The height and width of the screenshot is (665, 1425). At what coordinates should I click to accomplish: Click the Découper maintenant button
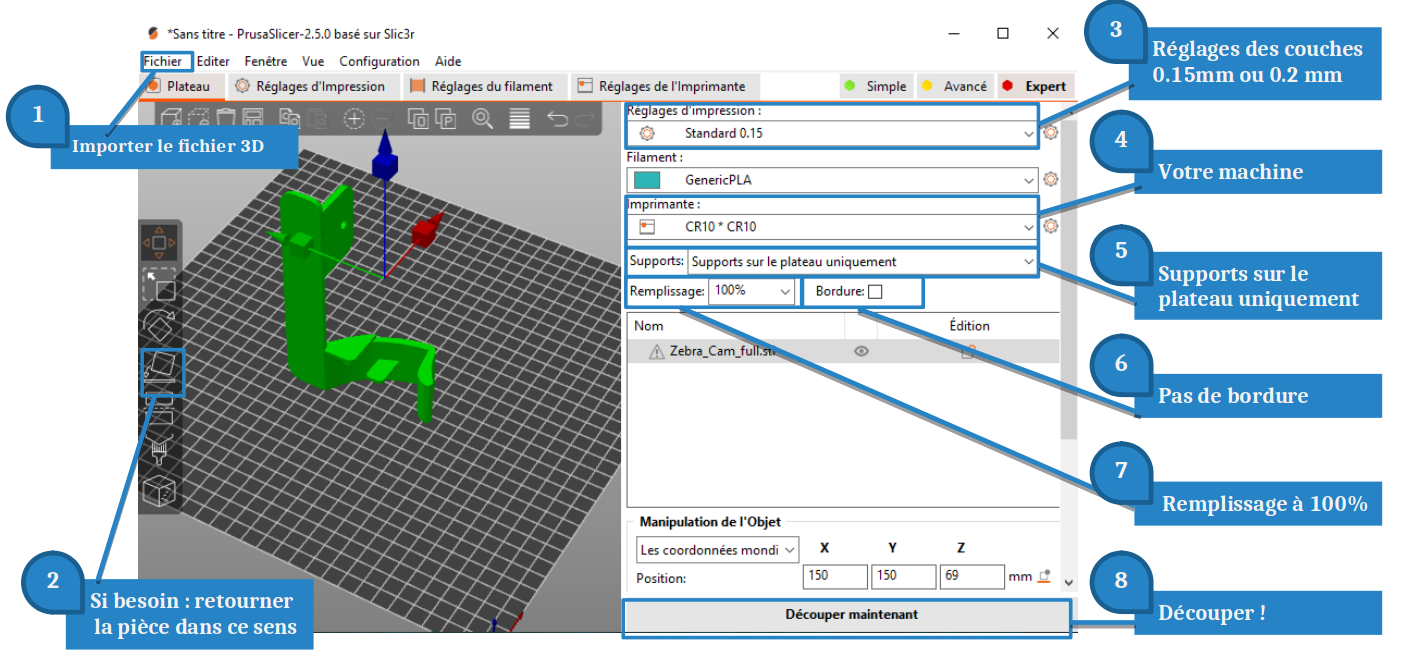click(x=850, y=615)
